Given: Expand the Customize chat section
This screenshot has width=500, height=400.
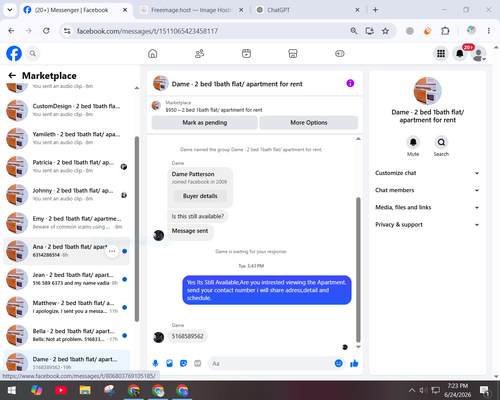Looking at the screenshot, I should tap(427, 173).
